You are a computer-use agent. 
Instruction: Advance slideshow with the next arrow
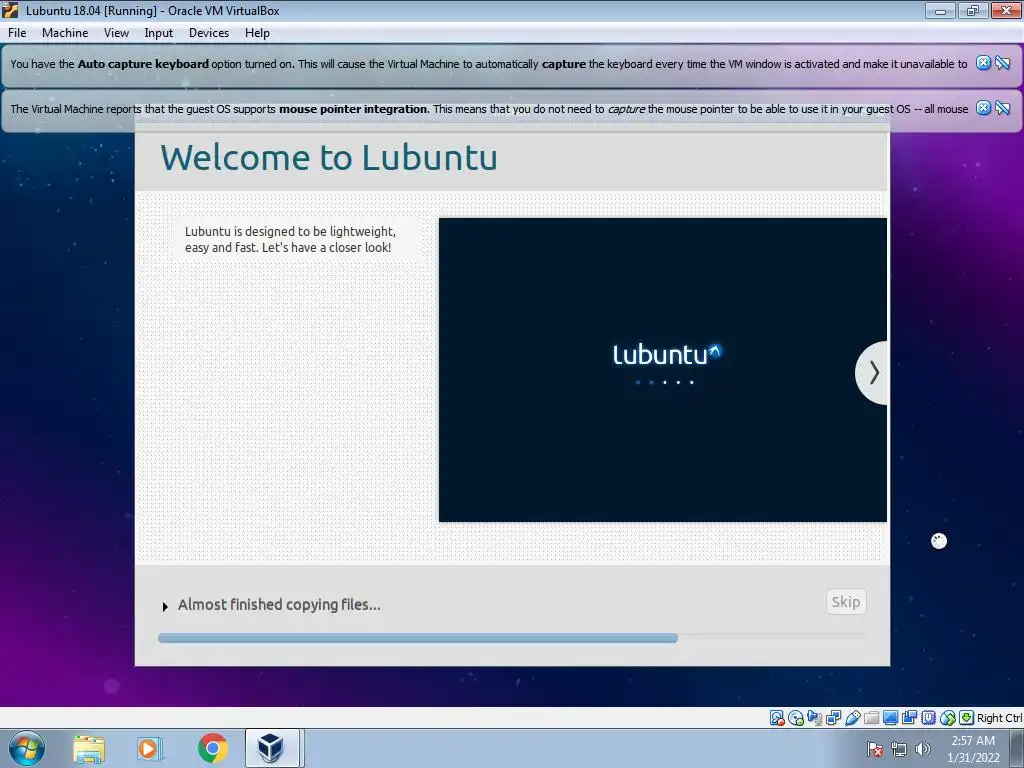point(872,373)
